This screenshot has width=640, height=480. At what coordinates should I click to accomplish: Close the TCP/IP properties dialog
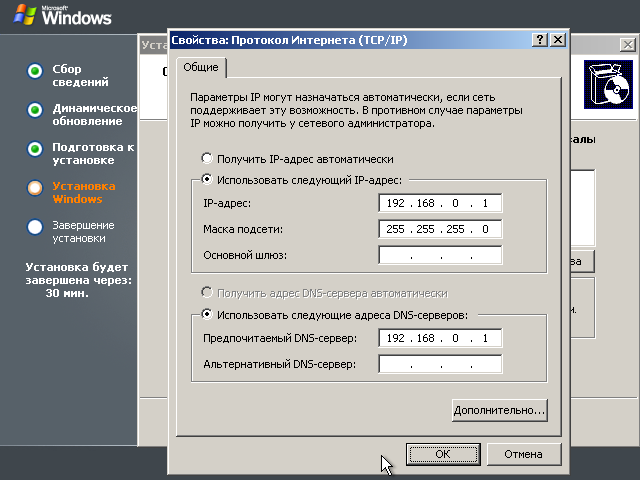pyautogui.click(x=558, y=40)
